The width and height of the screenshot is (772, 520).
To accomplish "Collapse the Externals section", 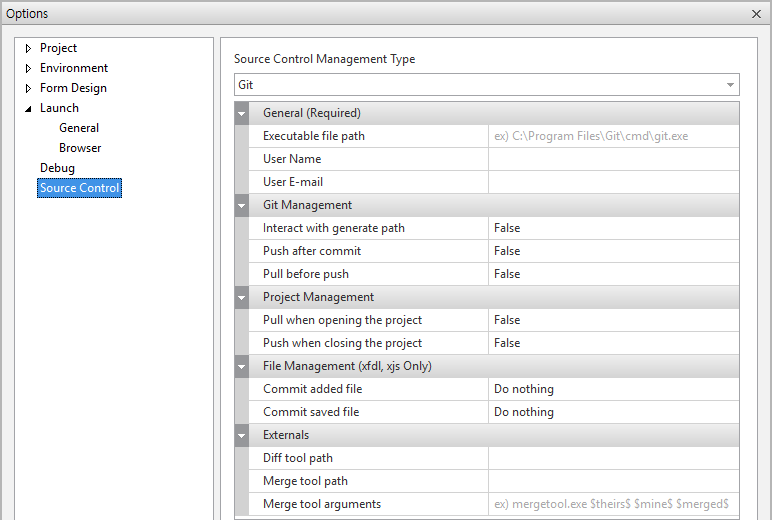I will pos(241,435).
